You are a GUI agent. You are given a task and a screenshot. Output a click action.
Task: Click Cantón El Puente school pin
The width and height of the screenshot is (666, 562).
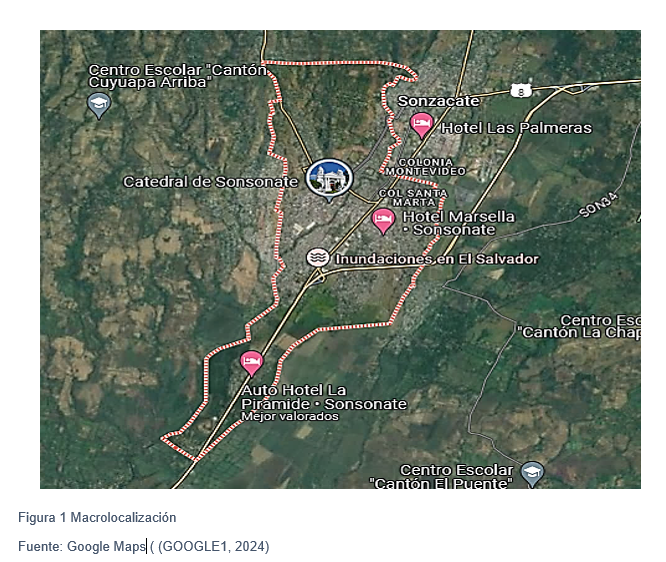tap(532, 474)
